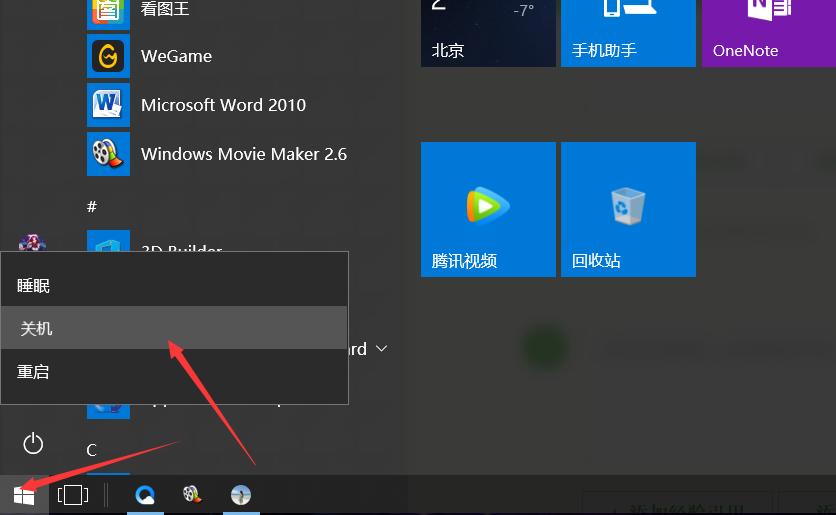The image size is (836, 515).
Task: Open Windows Movie Maker 2.6 icon
Action: pos(108,154)
